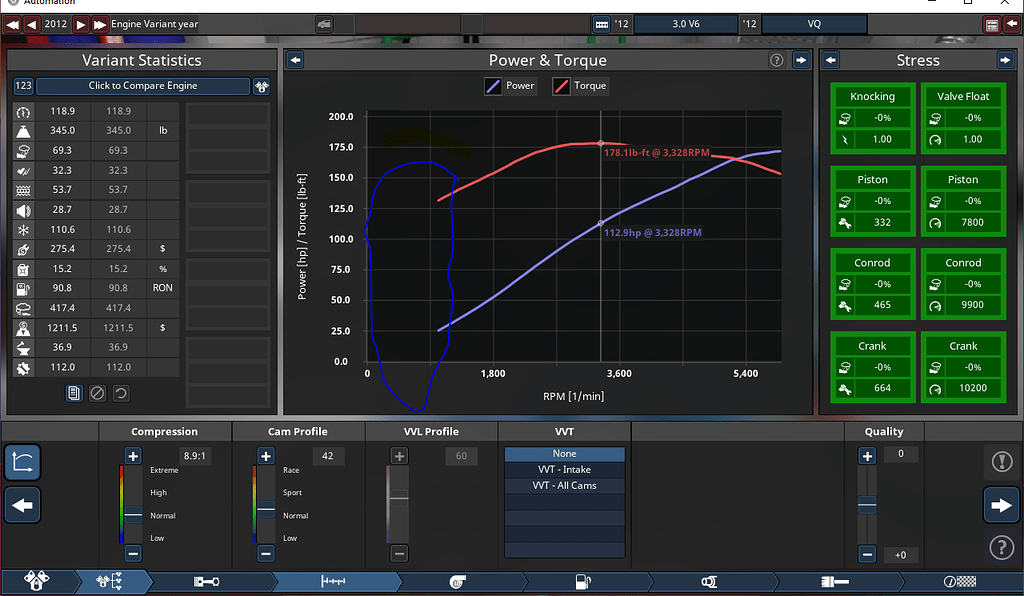
Task: Switch to the Engine Family gears icon tab
Action: click(35, 581)
